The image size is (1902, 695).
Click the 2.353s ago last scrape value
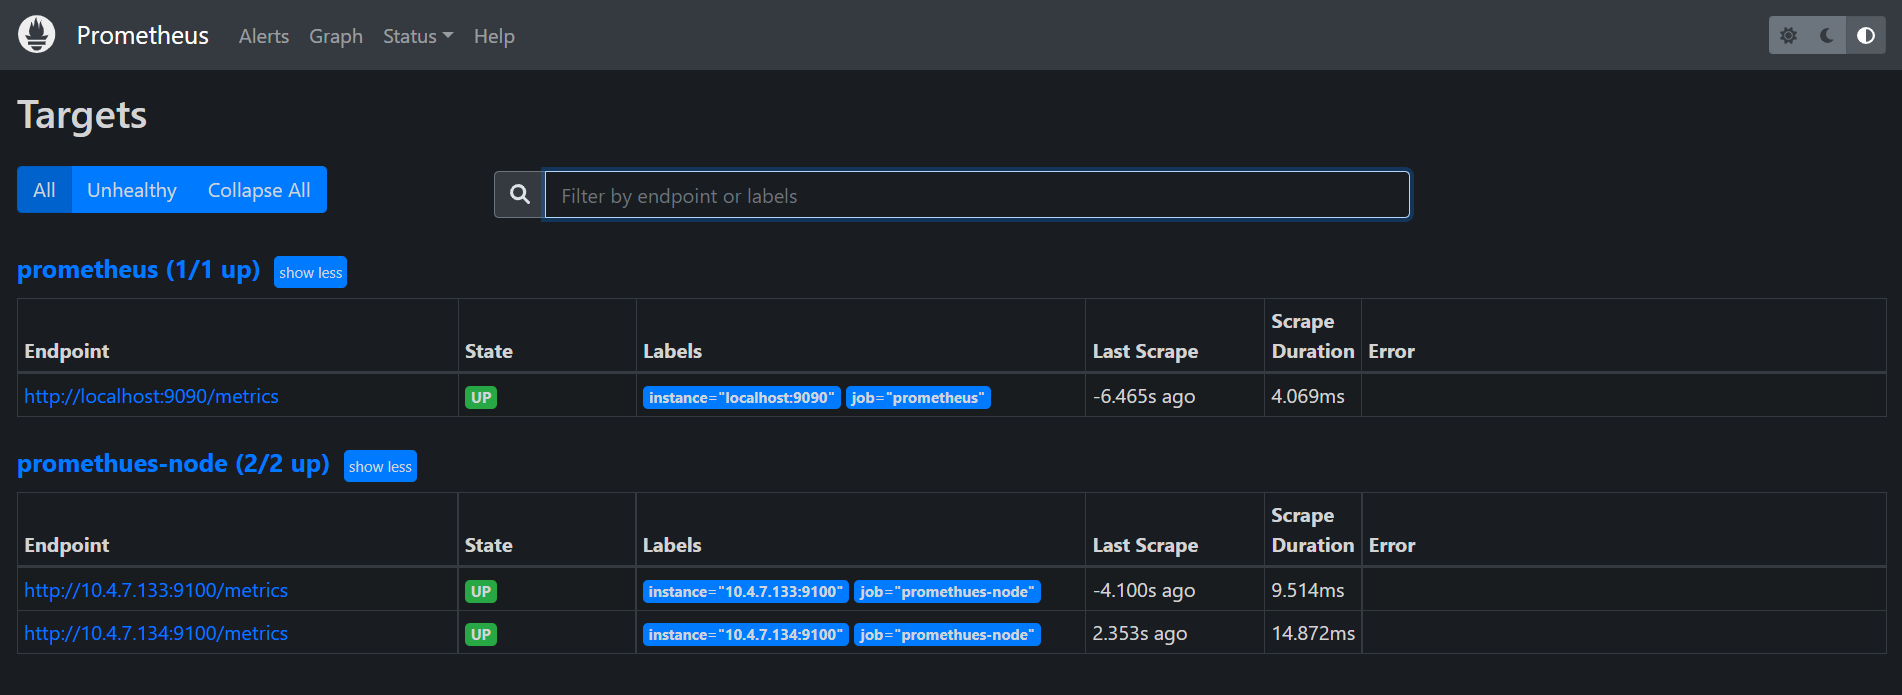(1140, 633)
